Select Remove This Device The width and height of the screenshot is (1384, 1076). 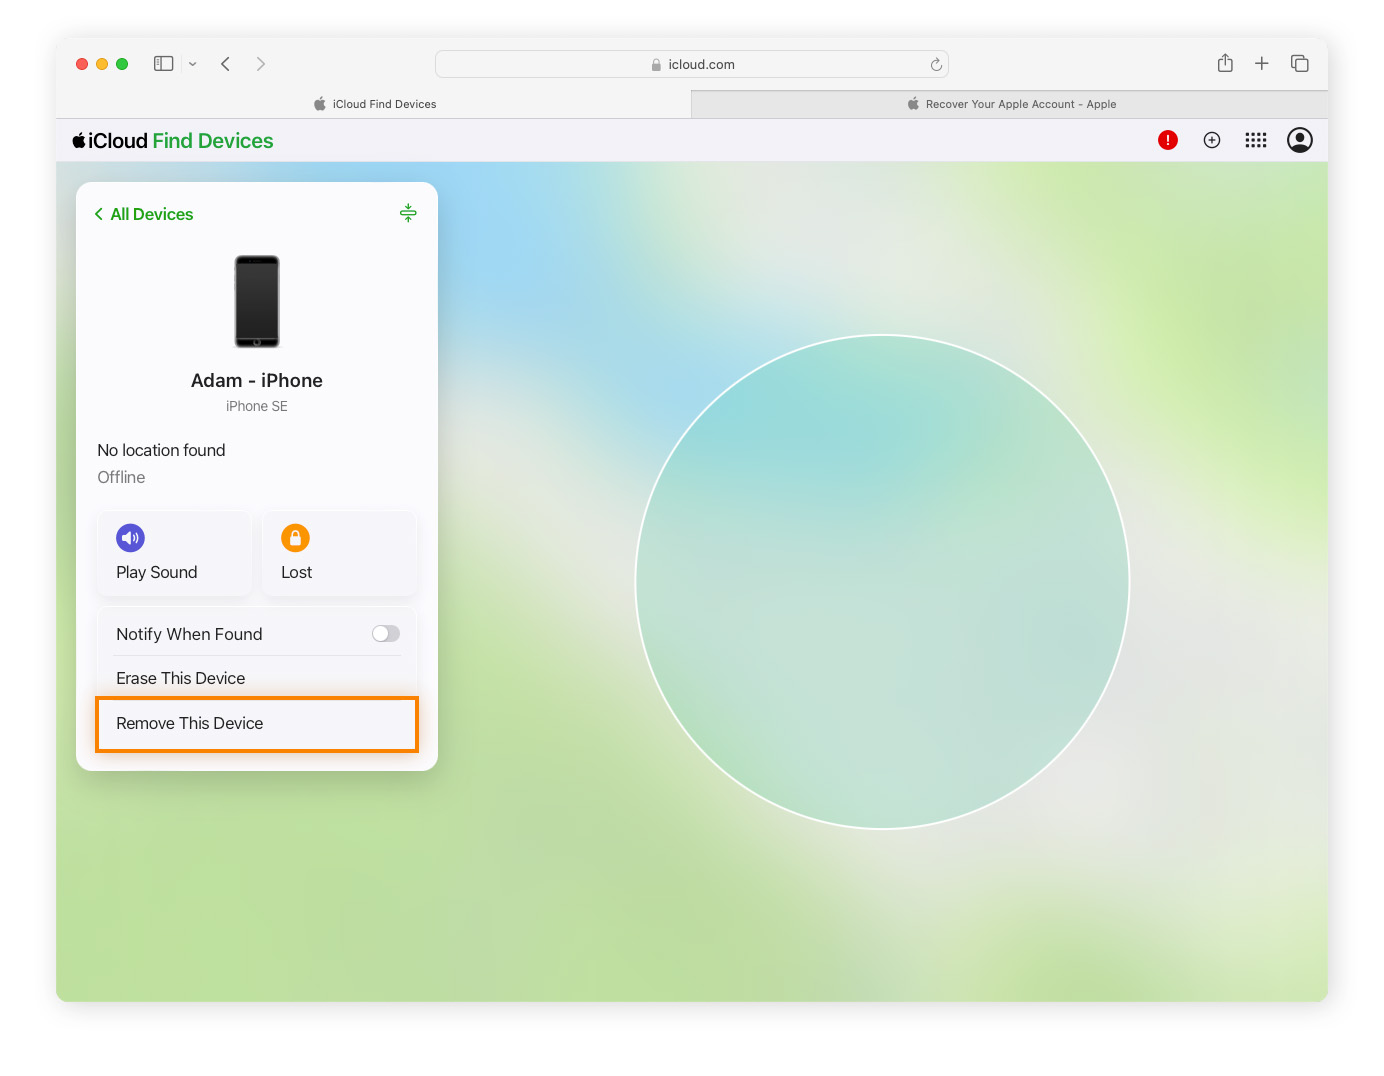click(x=257, y=724)
